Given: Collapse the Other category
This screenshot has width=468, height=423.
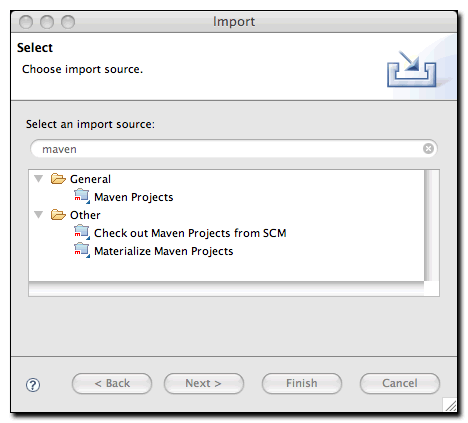Looking at the screenshot, I should 39,215.
